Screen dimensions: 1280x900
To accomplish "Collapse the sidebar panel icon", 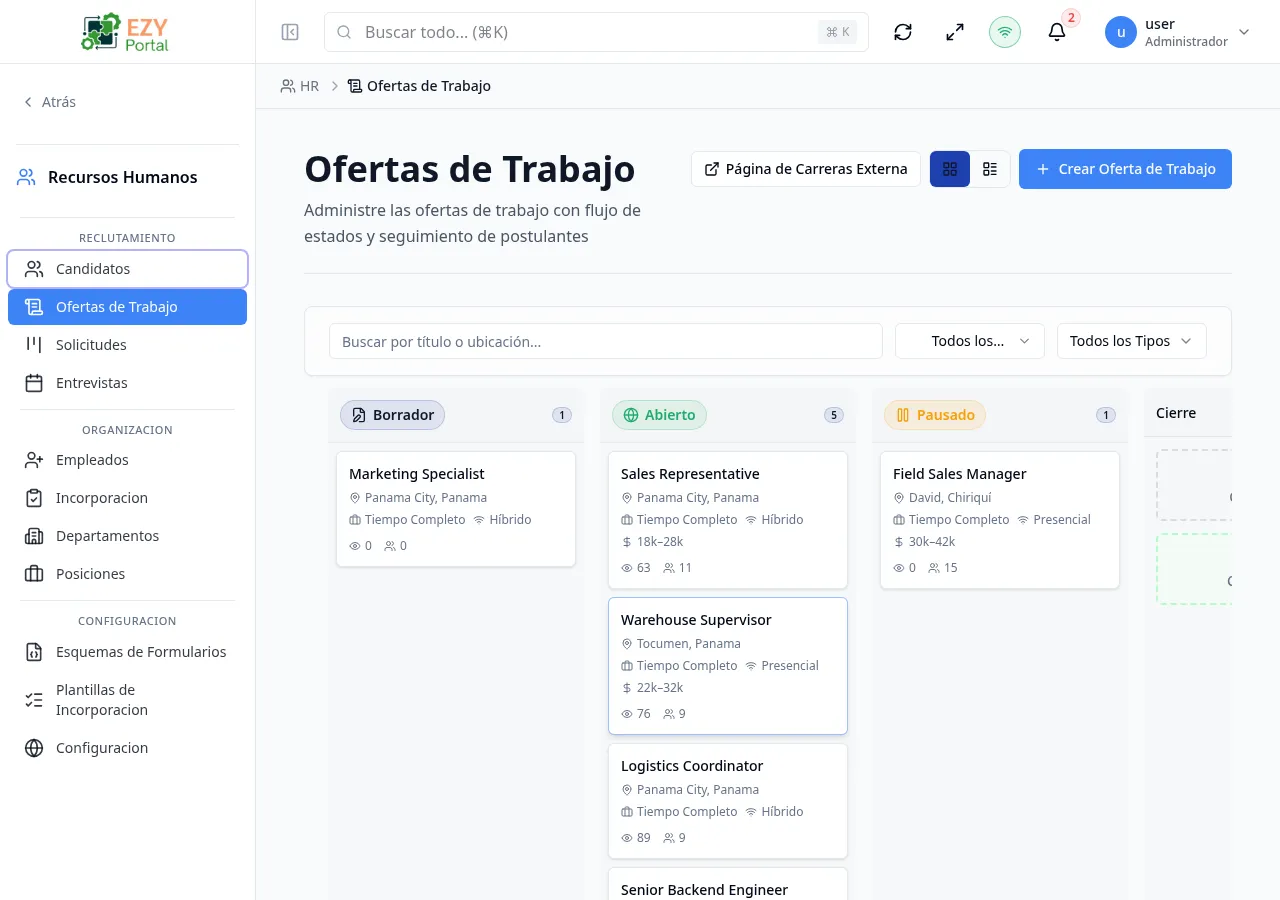I will (x=290, y=32).
